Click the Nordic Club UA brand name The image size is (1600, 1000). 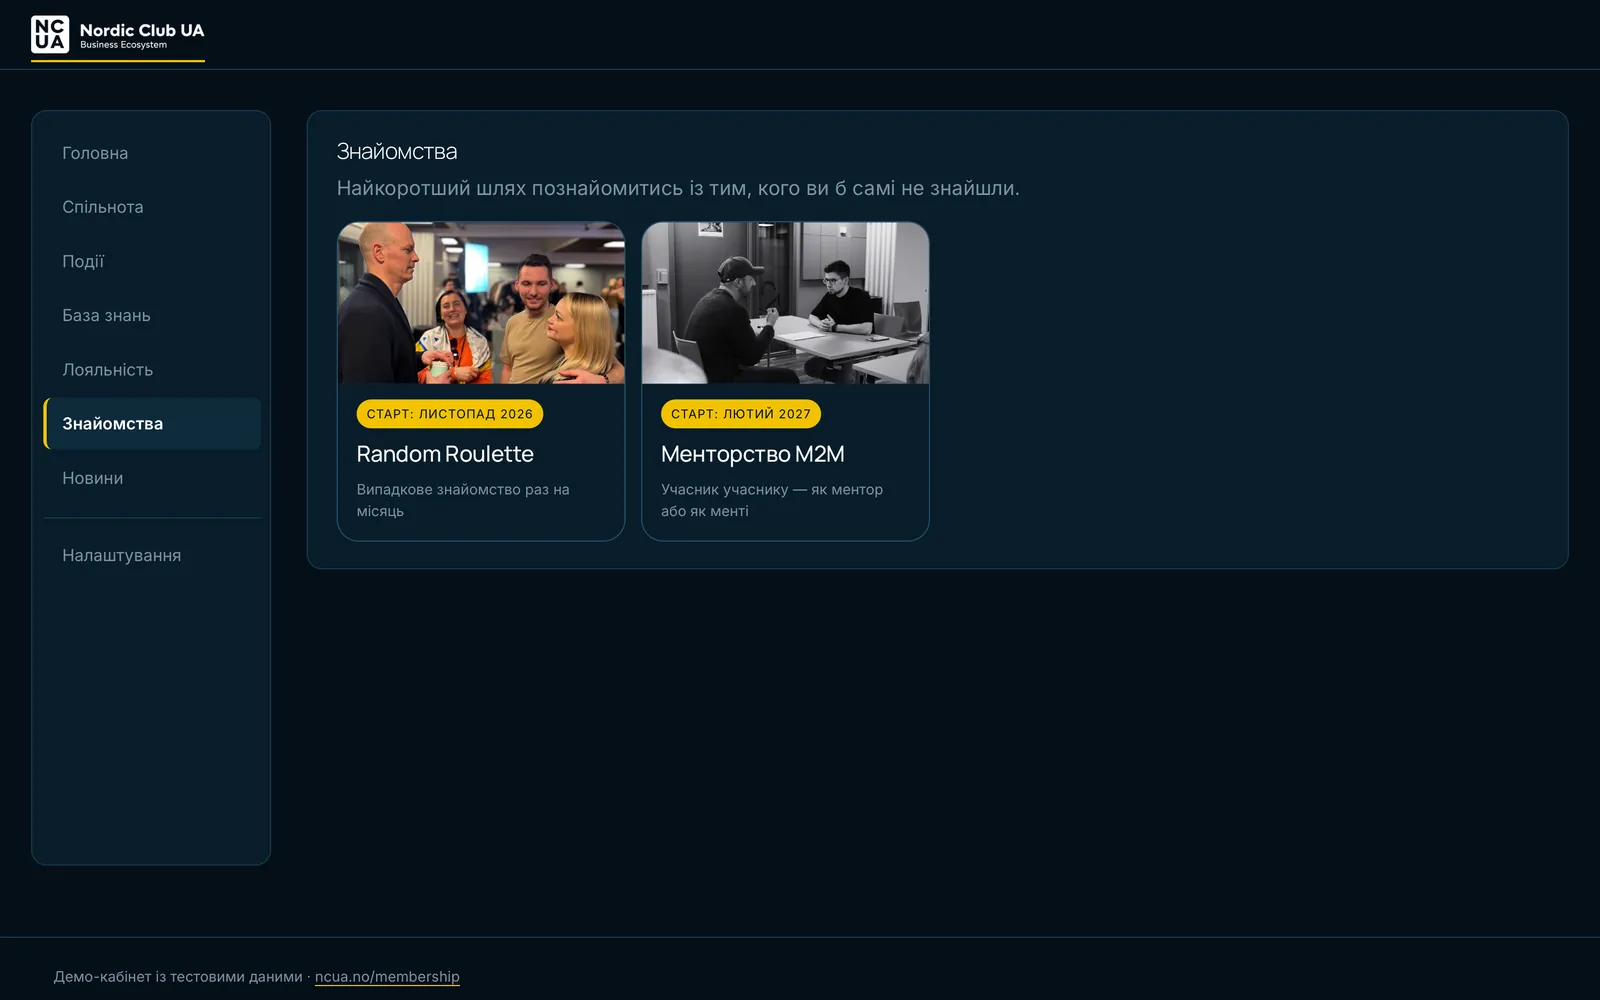(x=142, y=30)
